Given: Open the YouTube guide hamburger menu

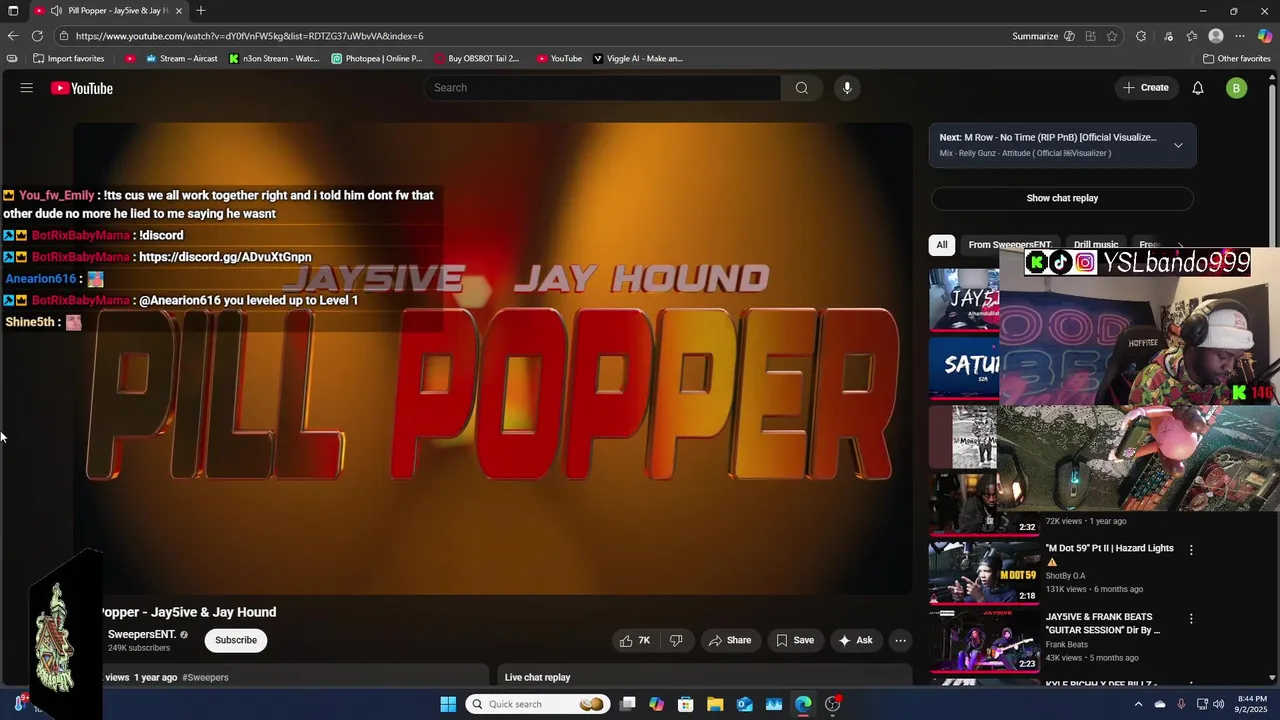Looking at the screenshot, I should [x=27, y=88].
